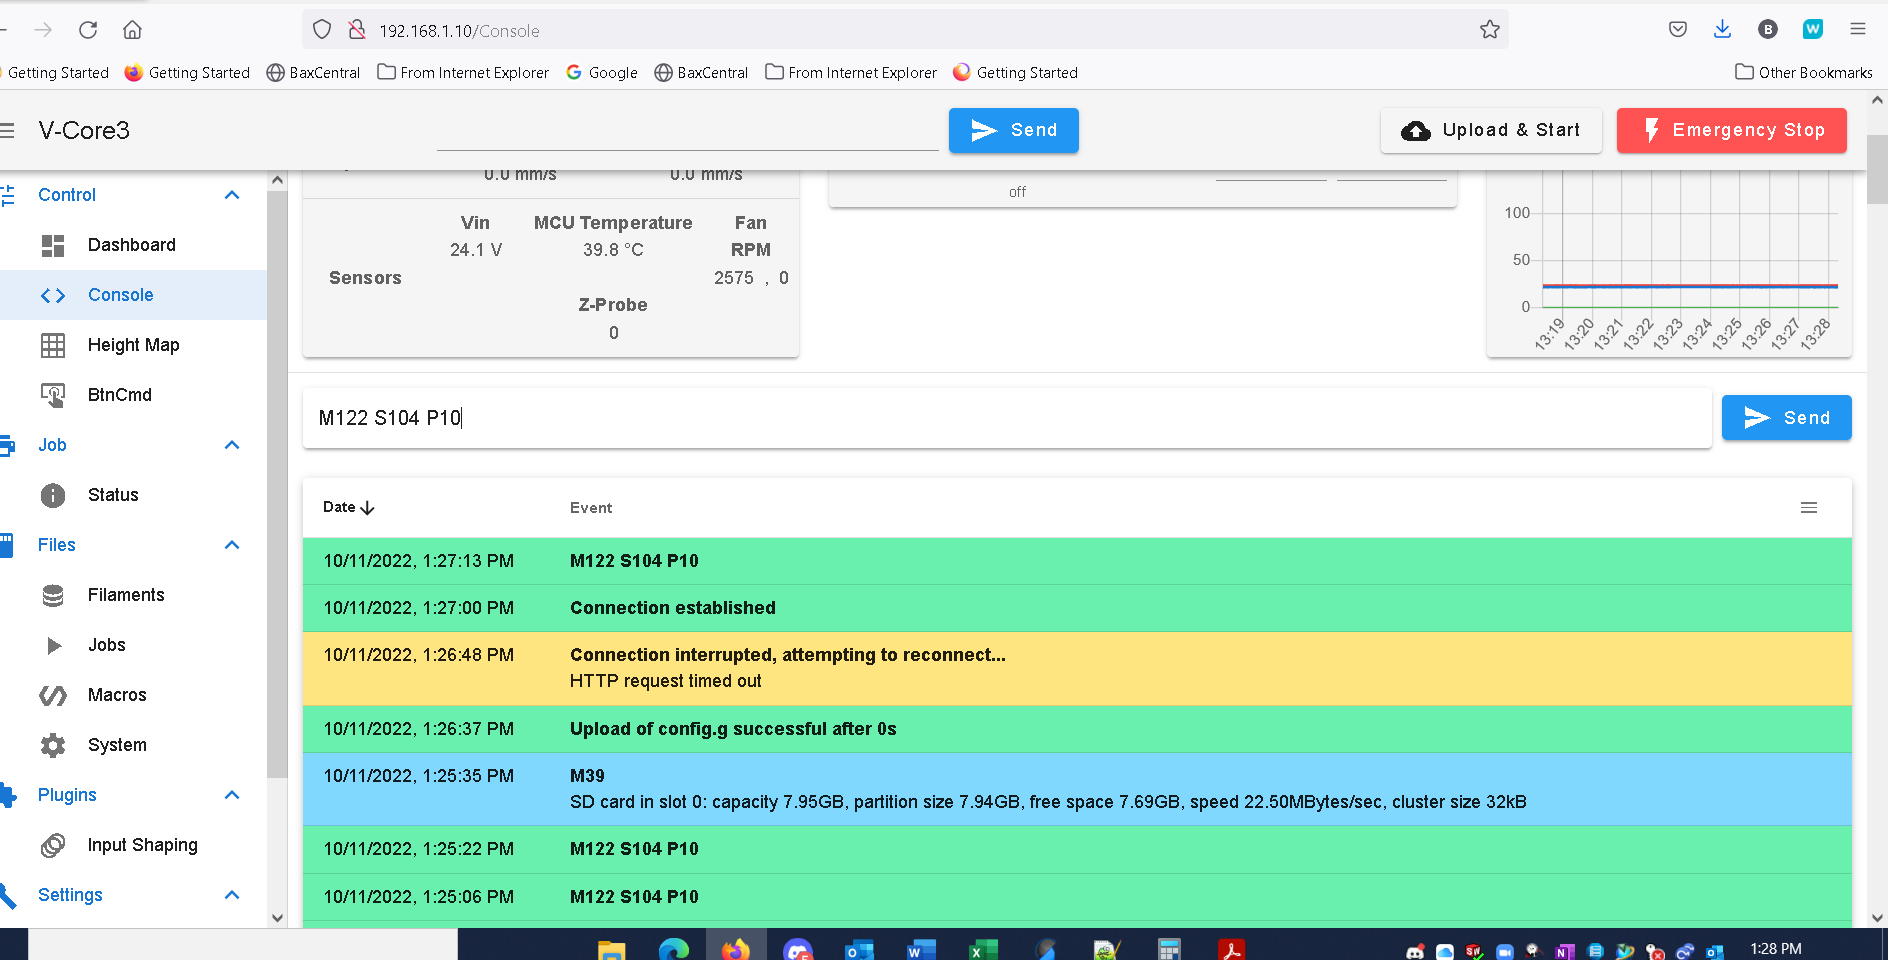1888x960 pixels.
Task: Open the Pocket save icon
Action: point(1678,29)
